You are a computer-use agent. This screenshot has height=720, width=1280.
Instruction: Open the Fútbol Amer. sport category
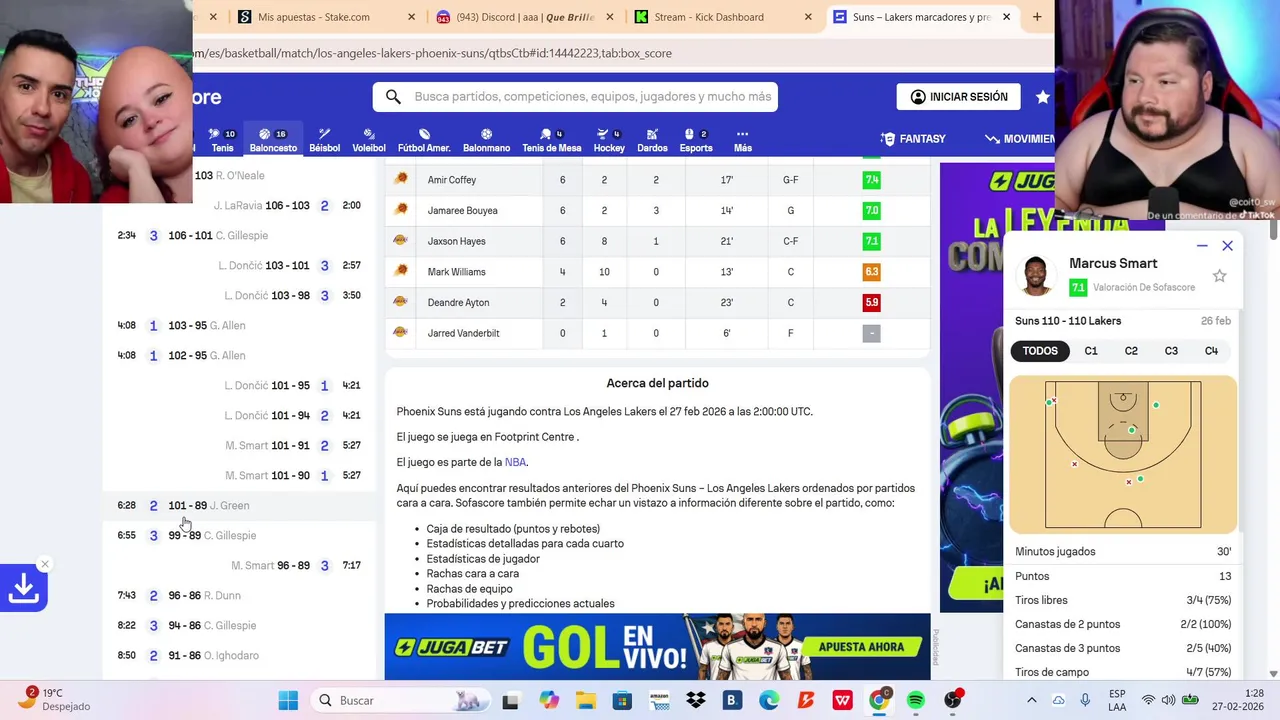[x=424, y=140]
